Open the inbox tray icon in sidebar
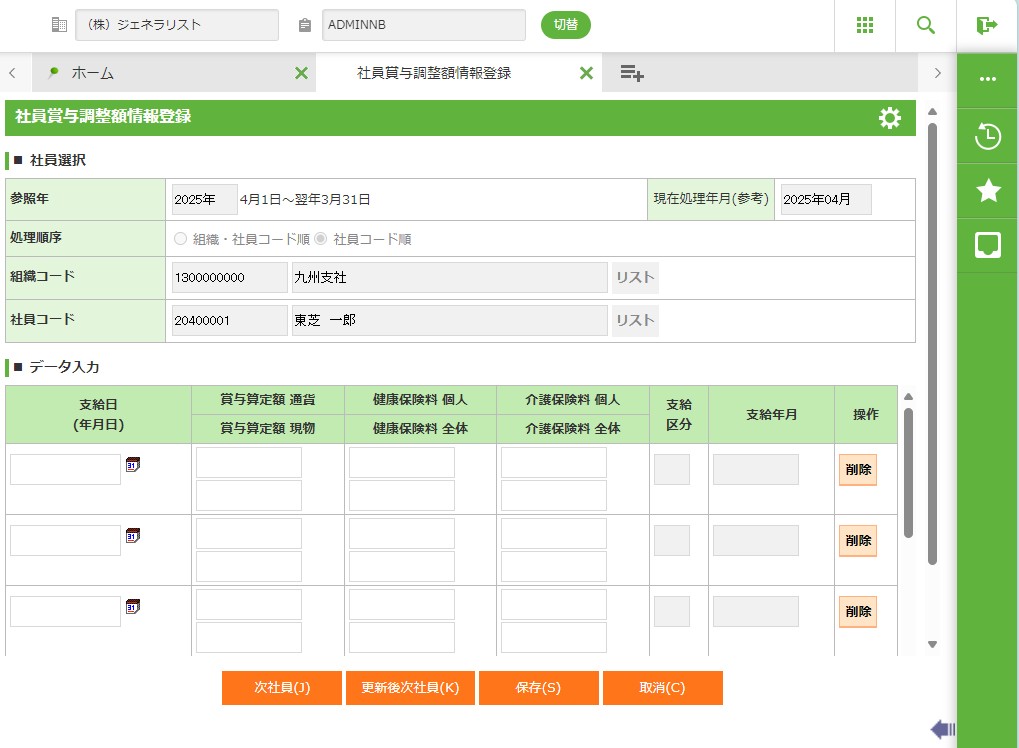Screen dimensions: 1019x748 click(988, 245)
